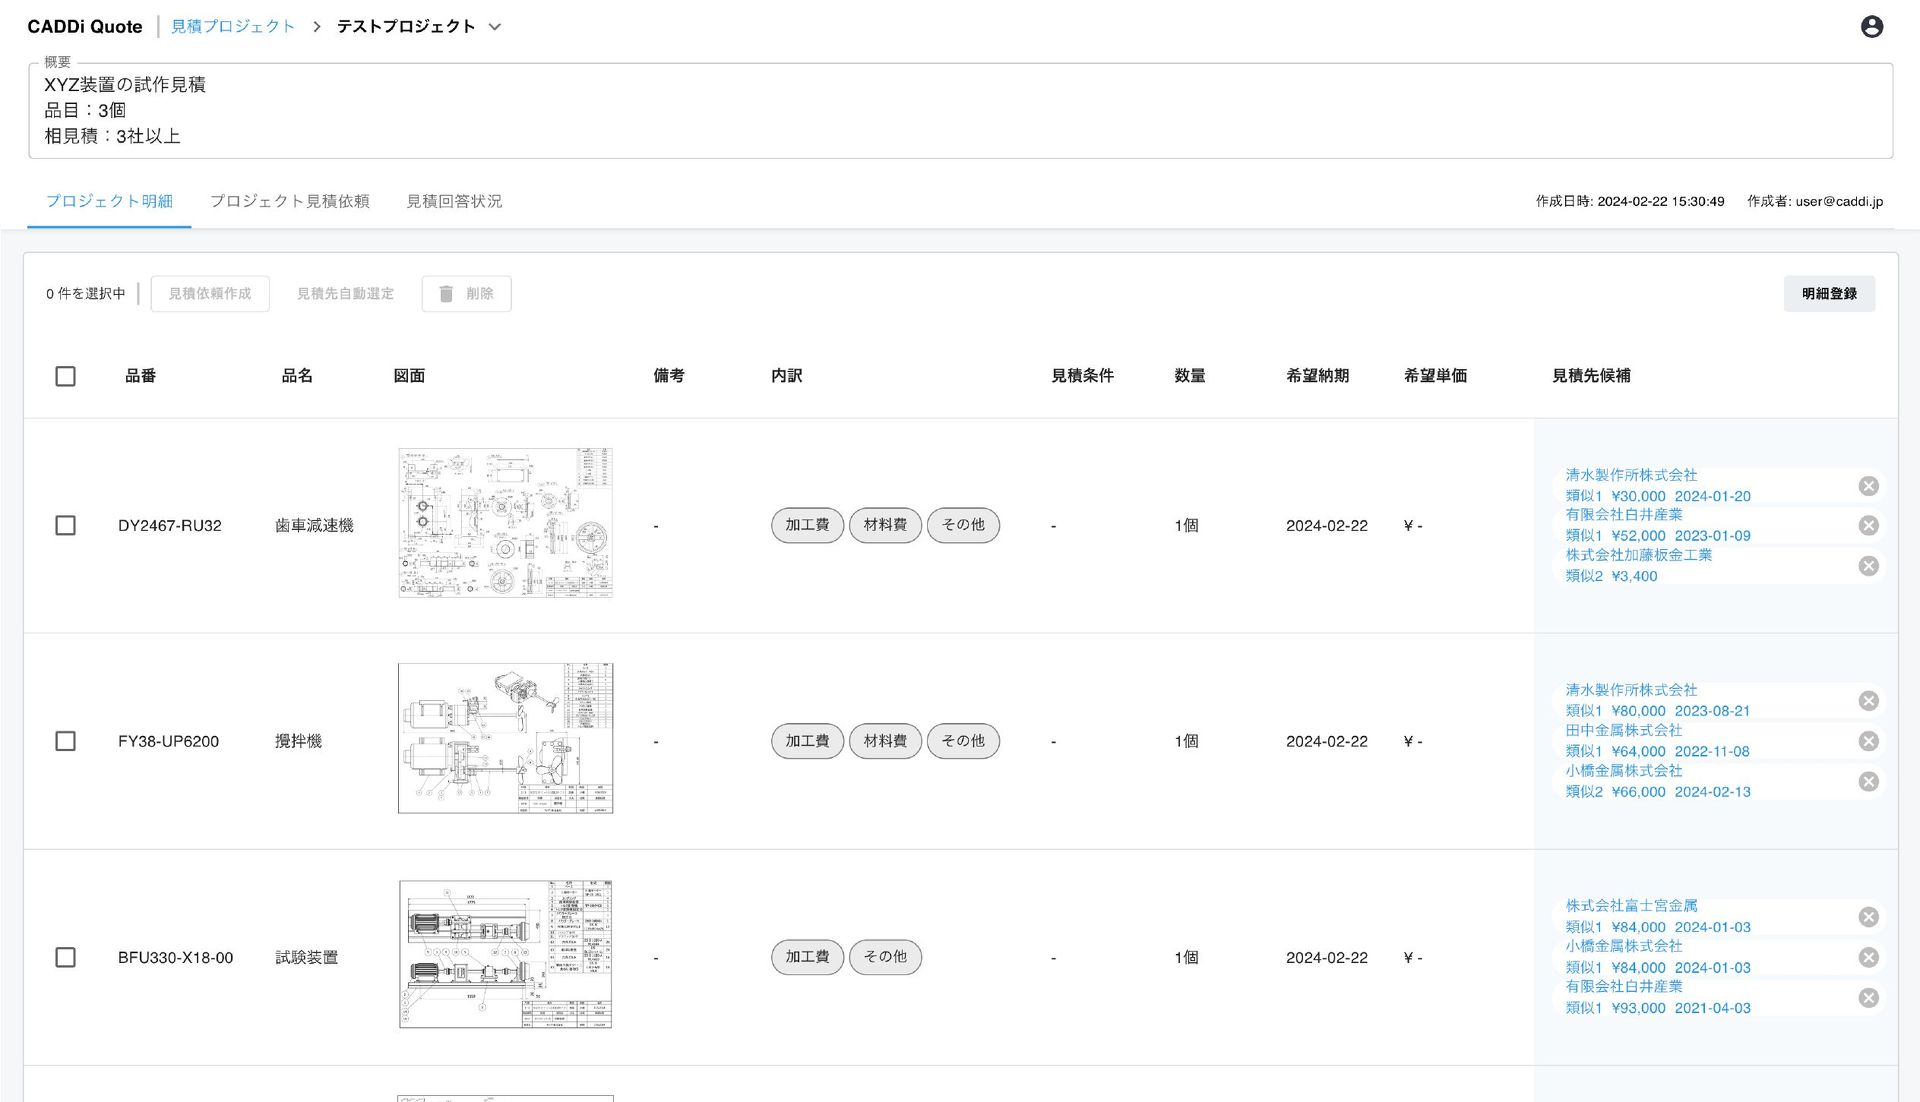Screen dimensions: 1920x1102
Task: Remove 株式会社富士宮金属 candidate from BFU330-X18-00 row
Action: [1868, 916]
